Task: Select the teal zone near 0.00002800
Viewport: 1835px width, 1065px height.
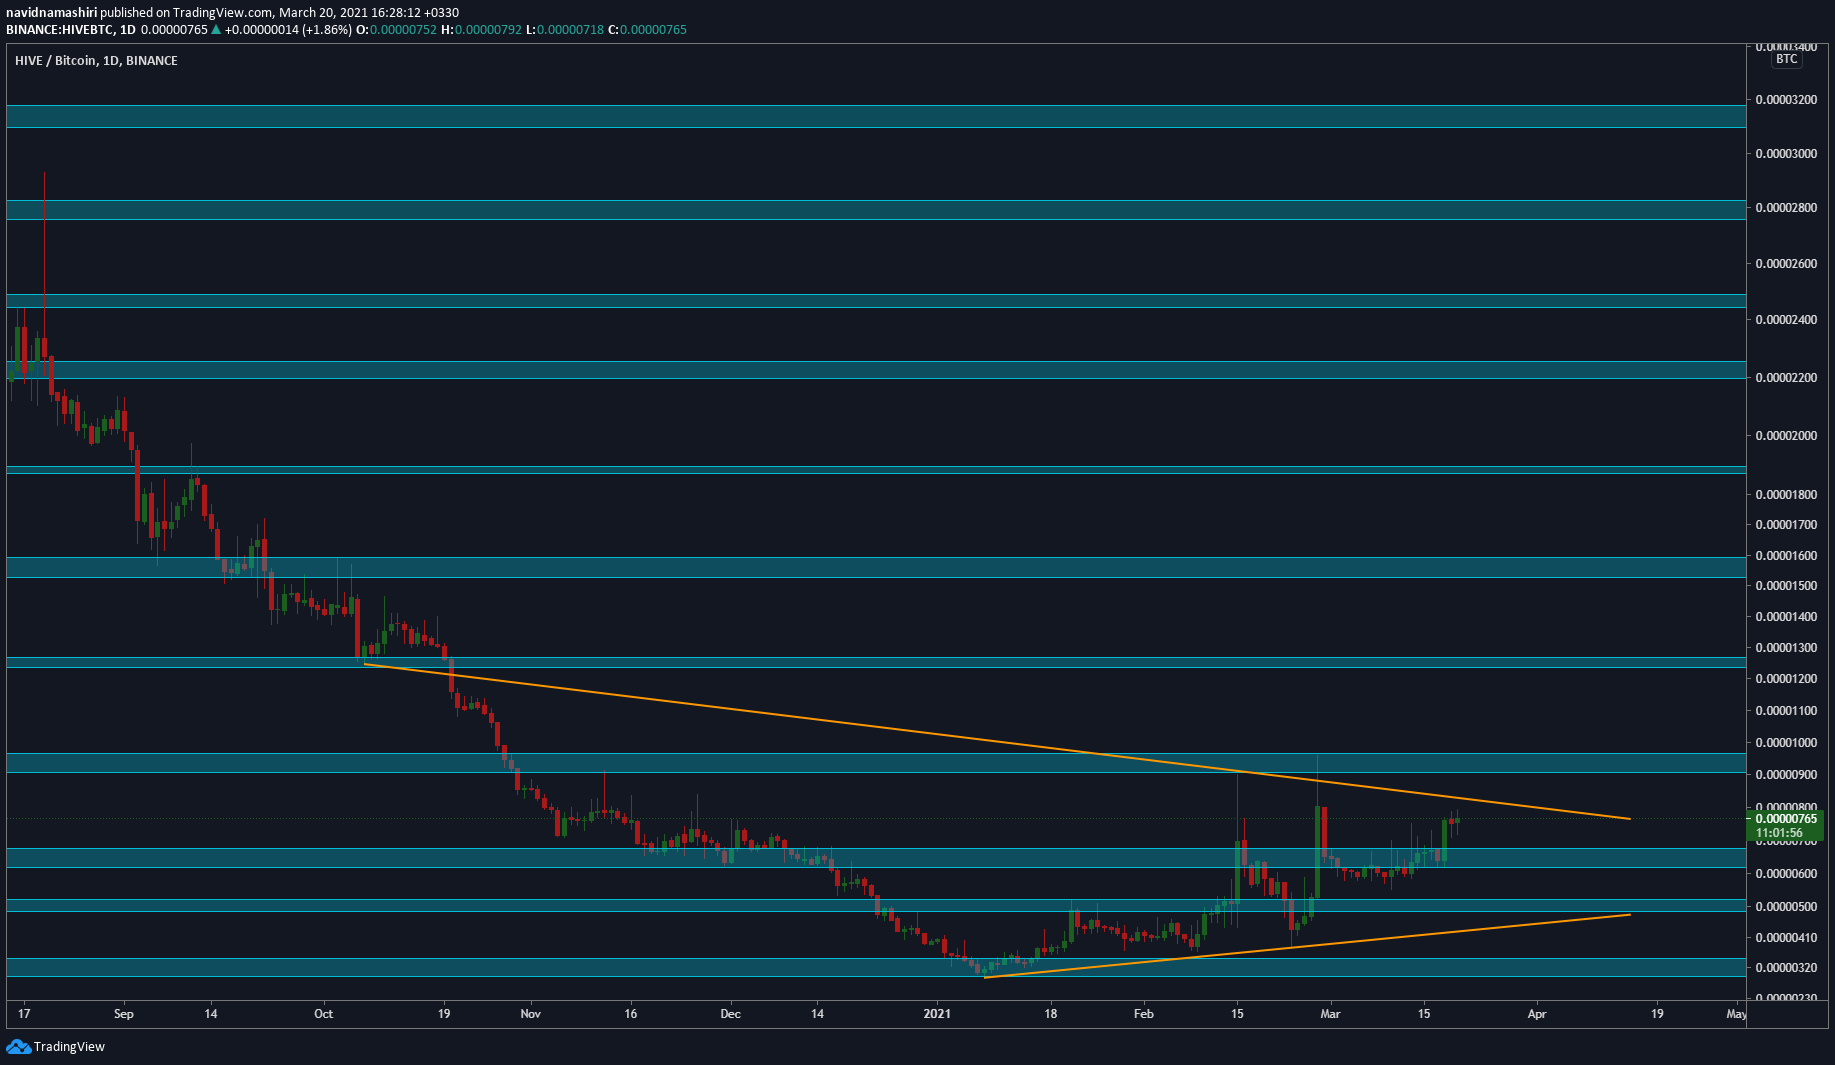Action: pos(875,209)
